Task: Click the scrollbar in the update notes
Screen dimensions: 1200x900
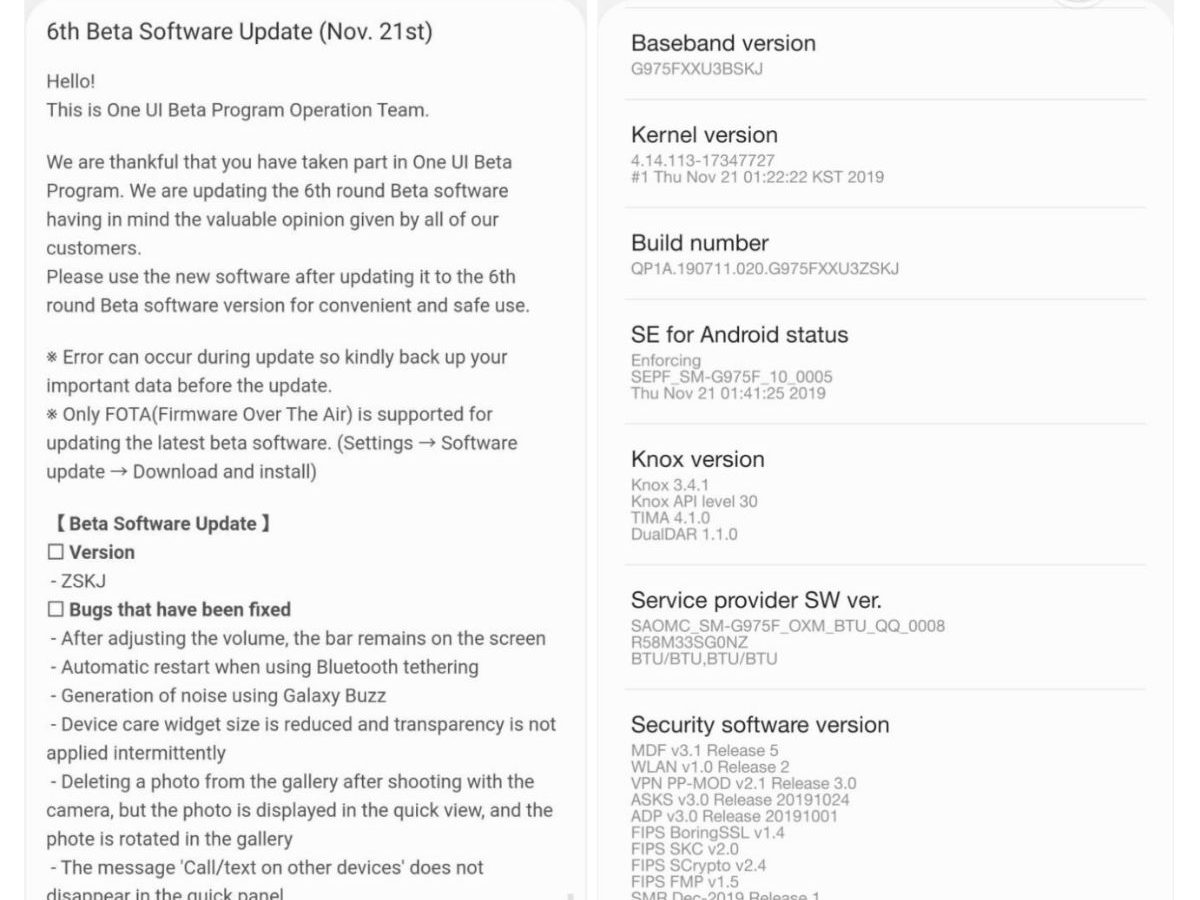Action: [570, 896]
